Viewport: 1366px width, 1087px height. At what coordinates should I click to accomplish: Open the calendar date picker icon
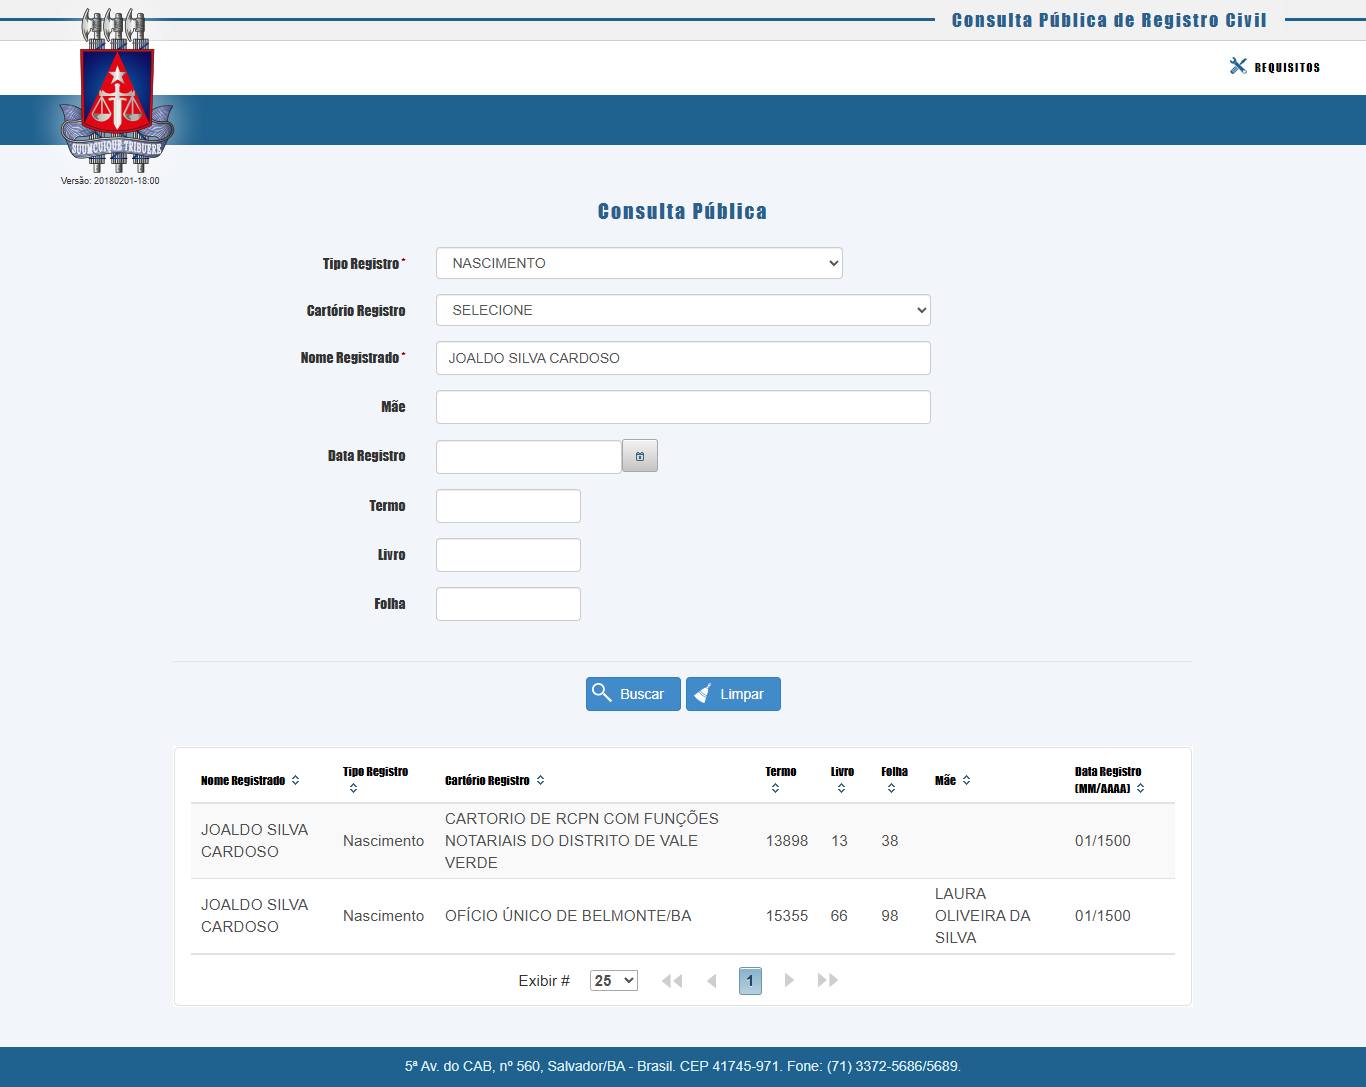(x=639, y=456)
